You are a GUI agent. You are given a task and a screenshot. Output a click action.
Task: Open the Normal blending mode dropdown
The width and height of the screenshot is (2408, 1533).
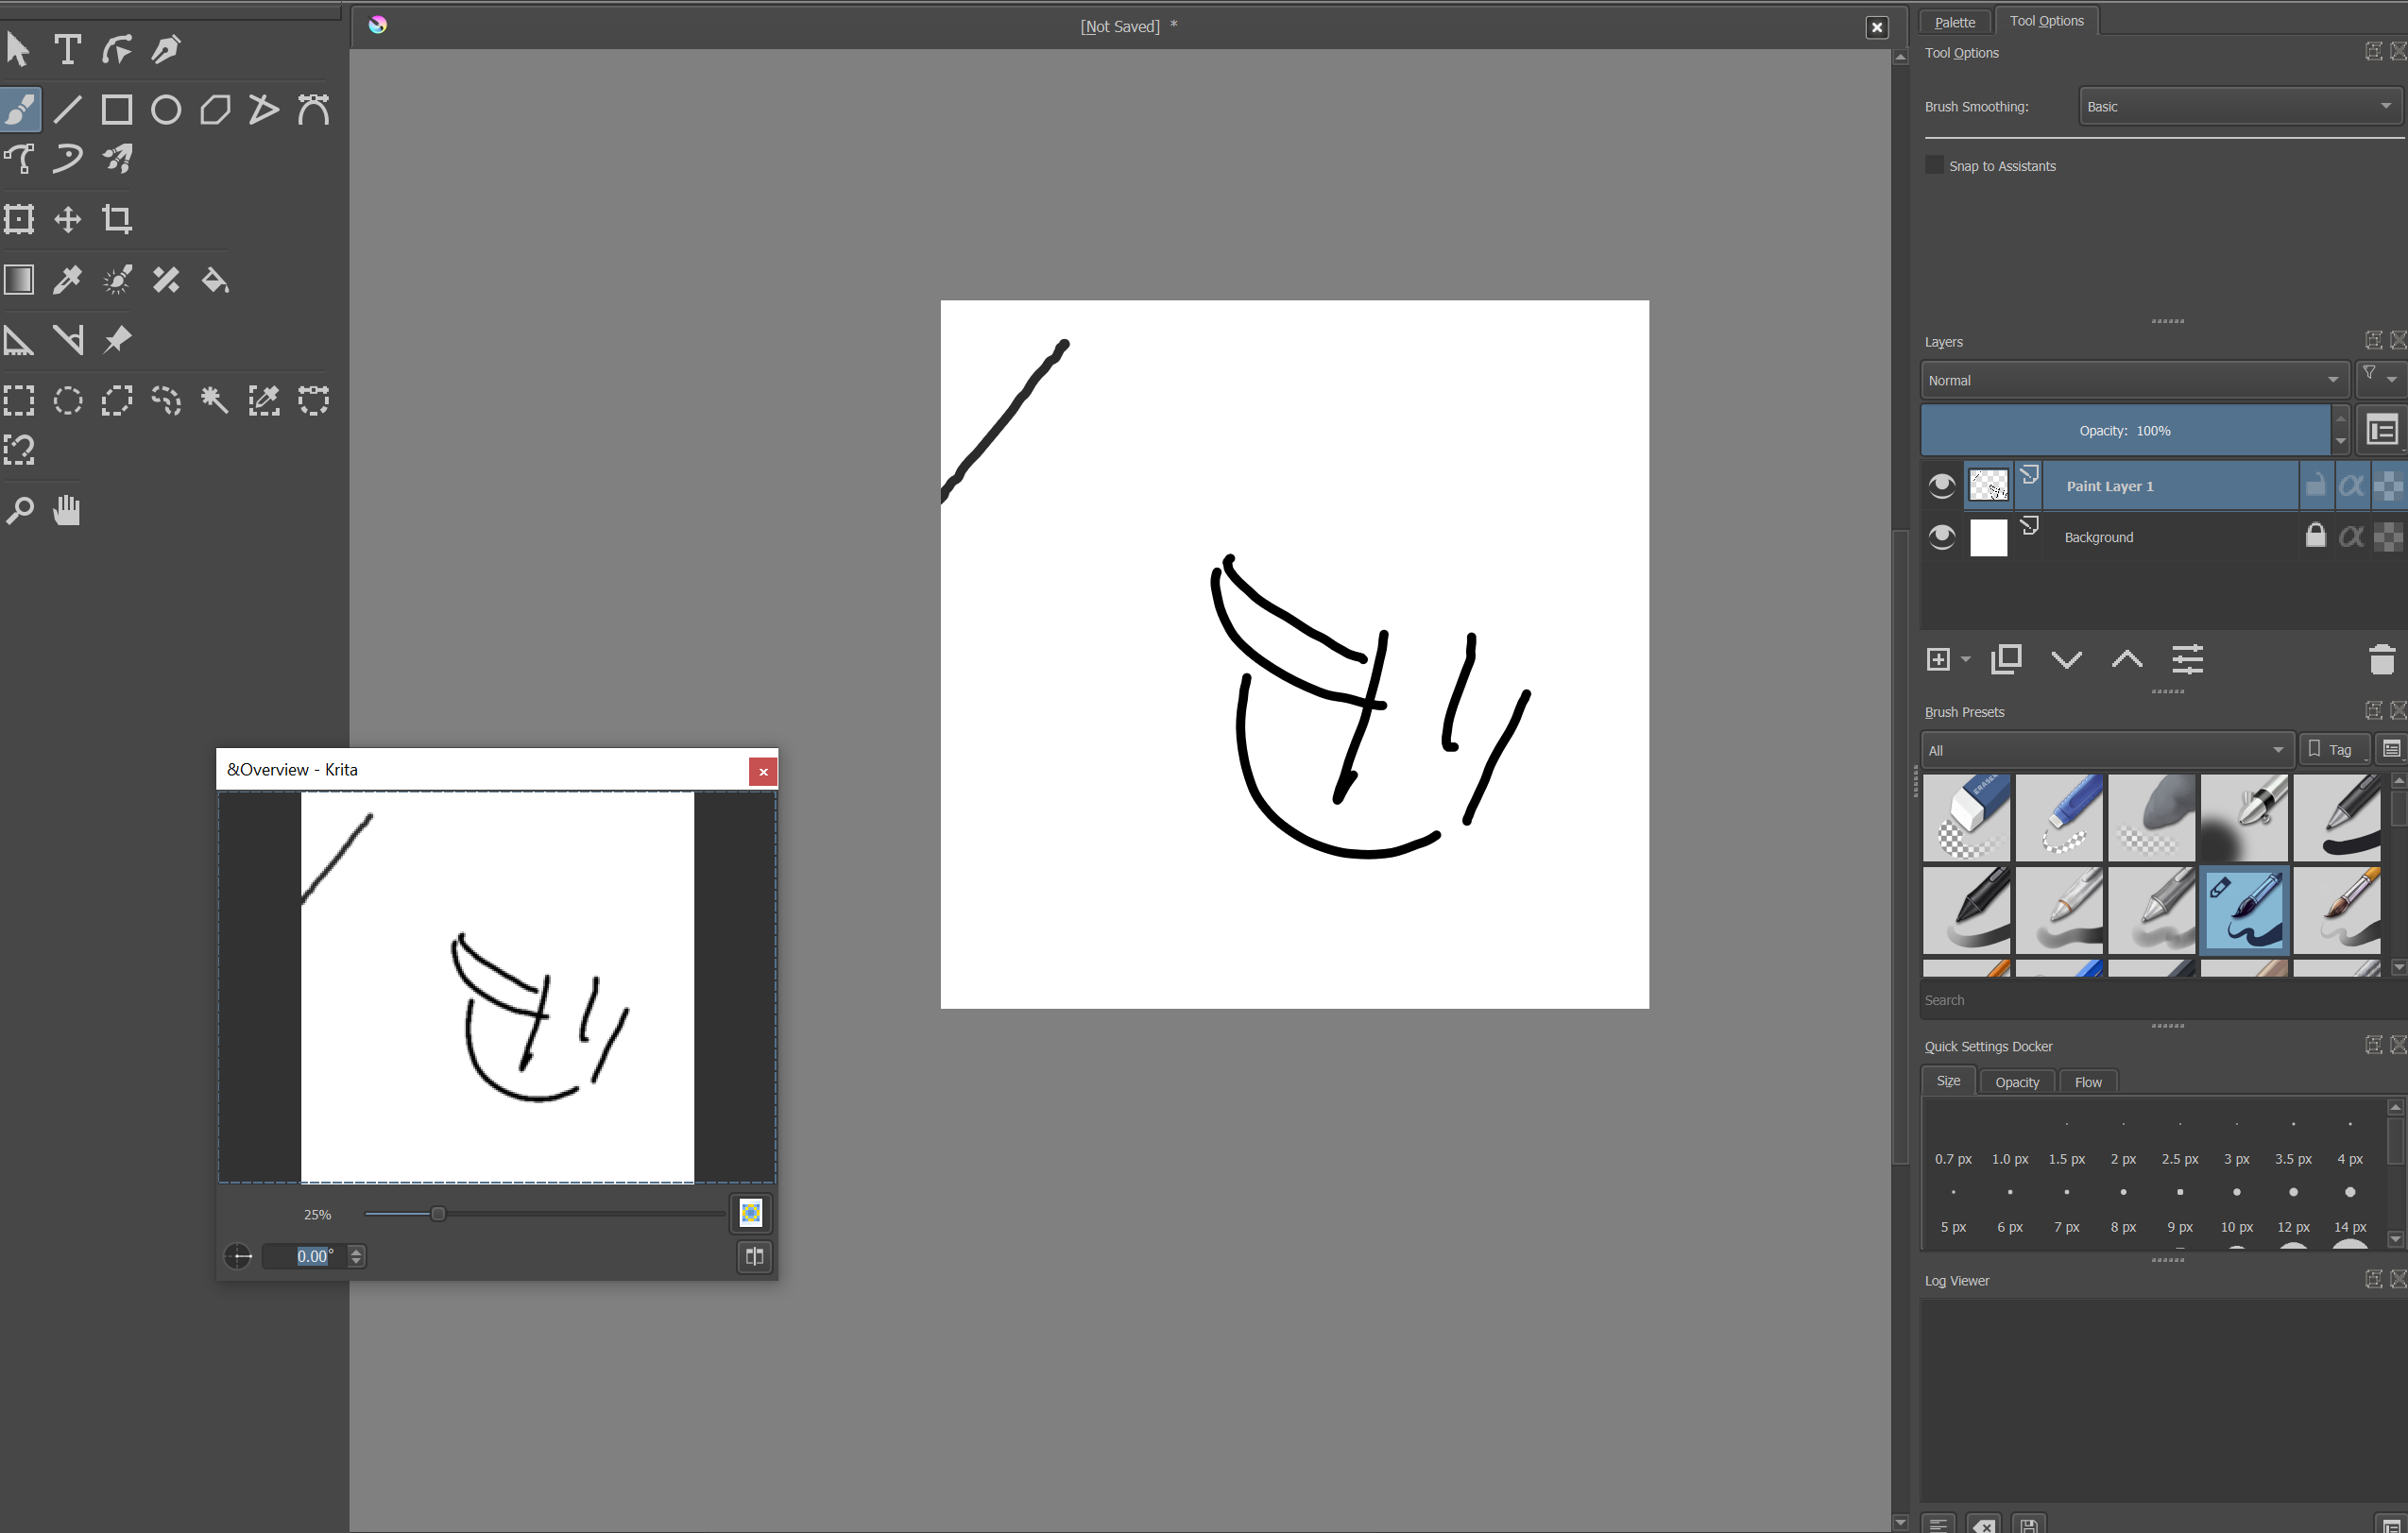[x=2132, y=381]
